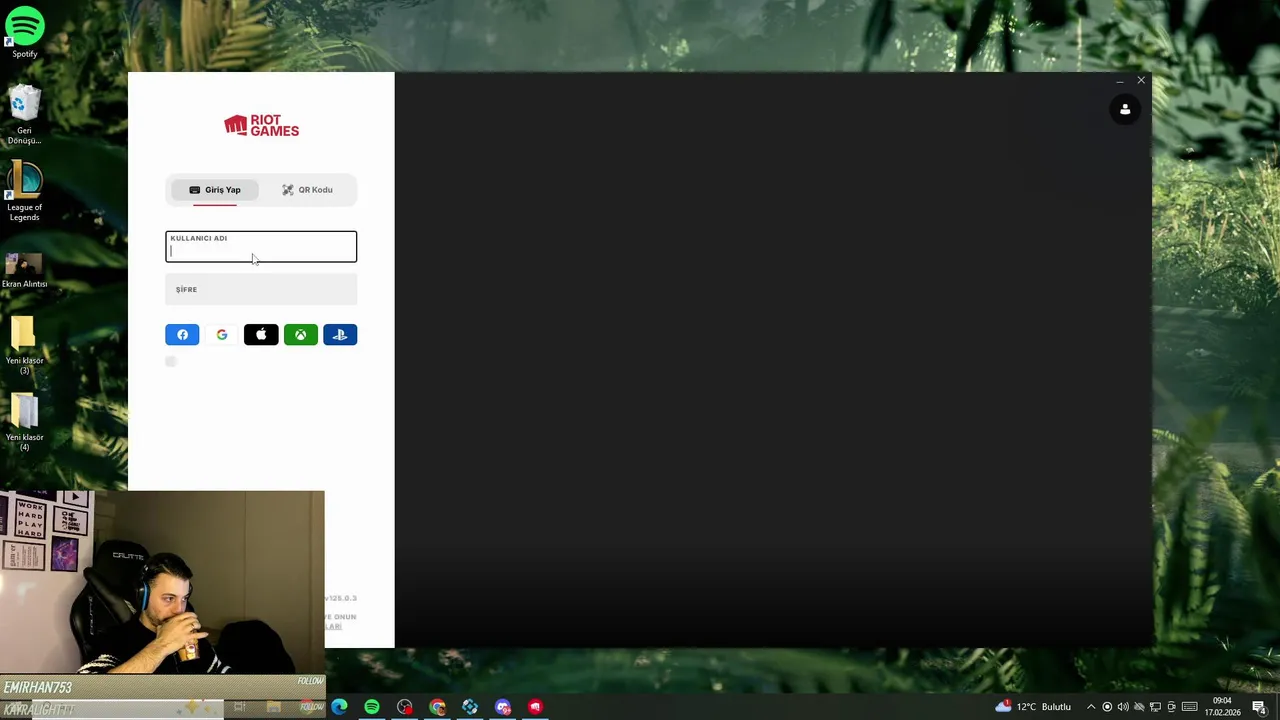
Task: Switch to the Giriş Yap tab
Action: pos(215,190)
